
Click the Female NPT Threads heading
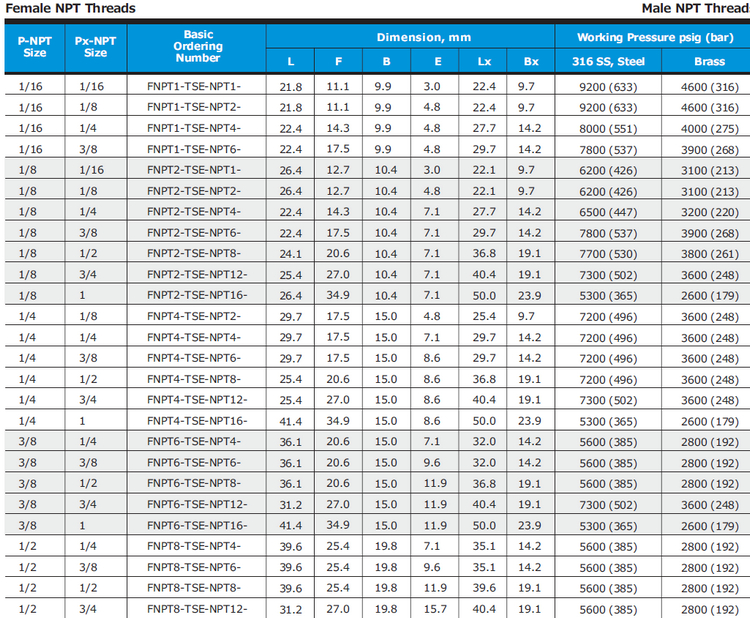click(x=70, y=8)
